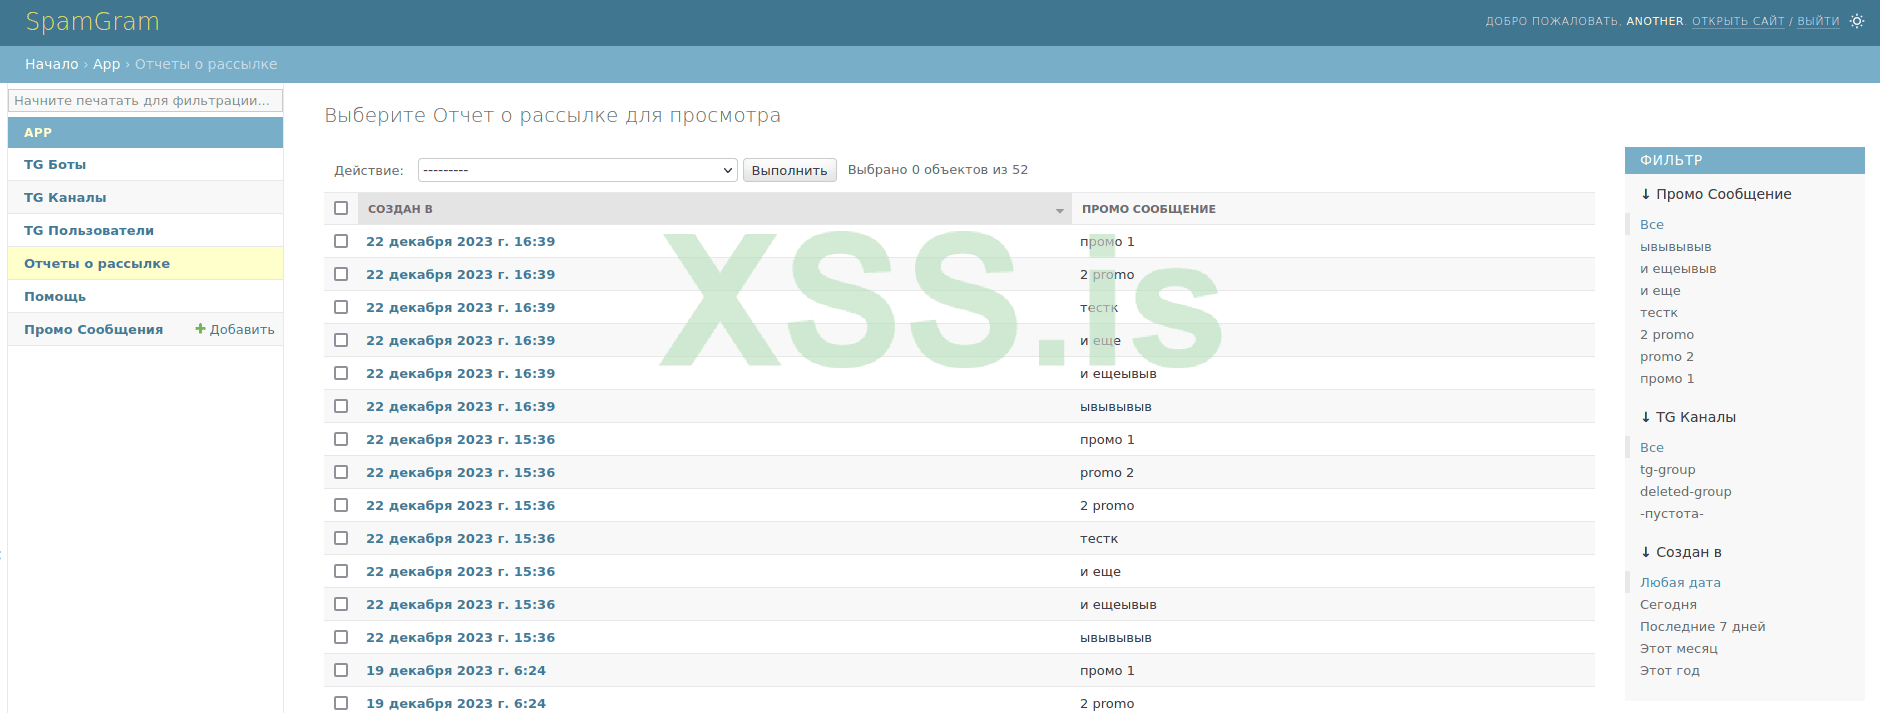Filter by Последние 7 дней
1880x713 pixels.
click(x=1702, y=626)
